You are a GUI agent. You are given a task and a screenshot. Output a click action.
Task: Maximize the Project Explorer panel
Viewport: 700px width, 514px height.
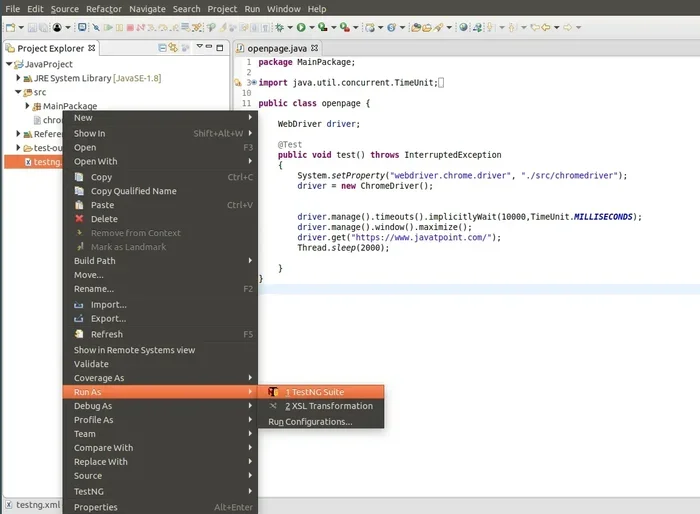click(220, 48)
